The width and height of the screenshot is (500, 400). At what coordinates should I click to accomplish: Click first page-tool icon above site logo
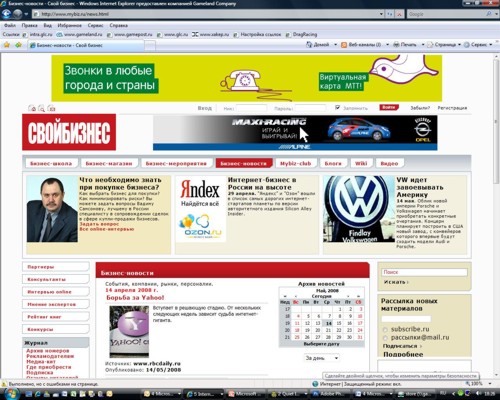pos(32,108)
